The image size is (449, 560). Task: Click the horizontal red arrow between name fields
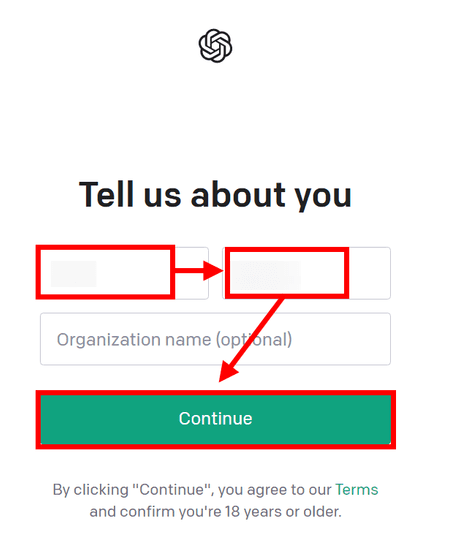click(x=199, y=270)
